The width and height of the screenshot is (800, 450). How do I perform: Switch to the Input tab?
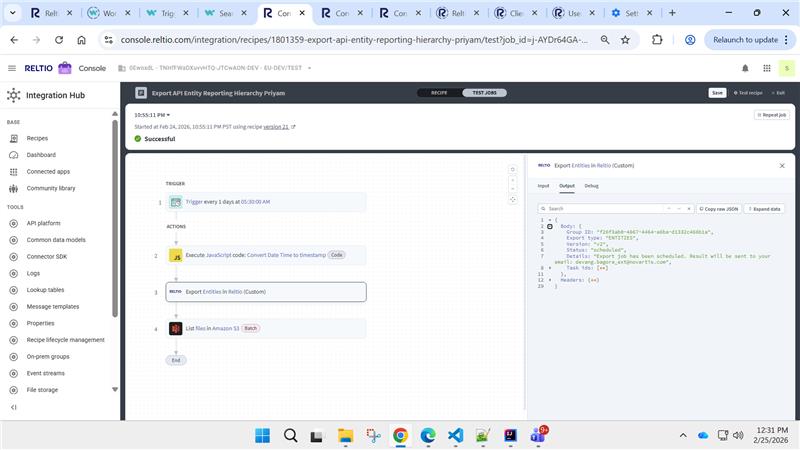click(543, 186)
